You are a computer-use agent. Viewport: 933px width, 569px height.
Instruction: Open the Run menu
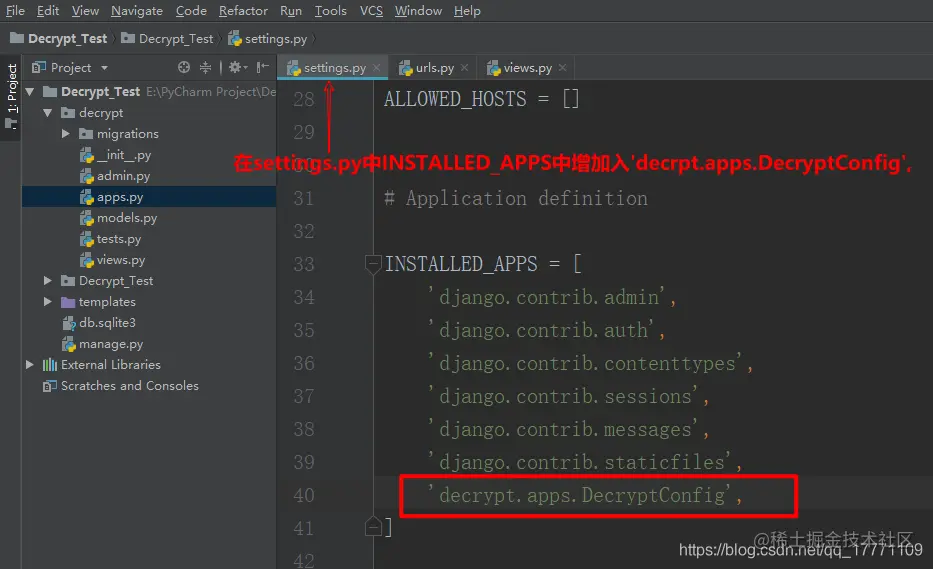(291, 11)
